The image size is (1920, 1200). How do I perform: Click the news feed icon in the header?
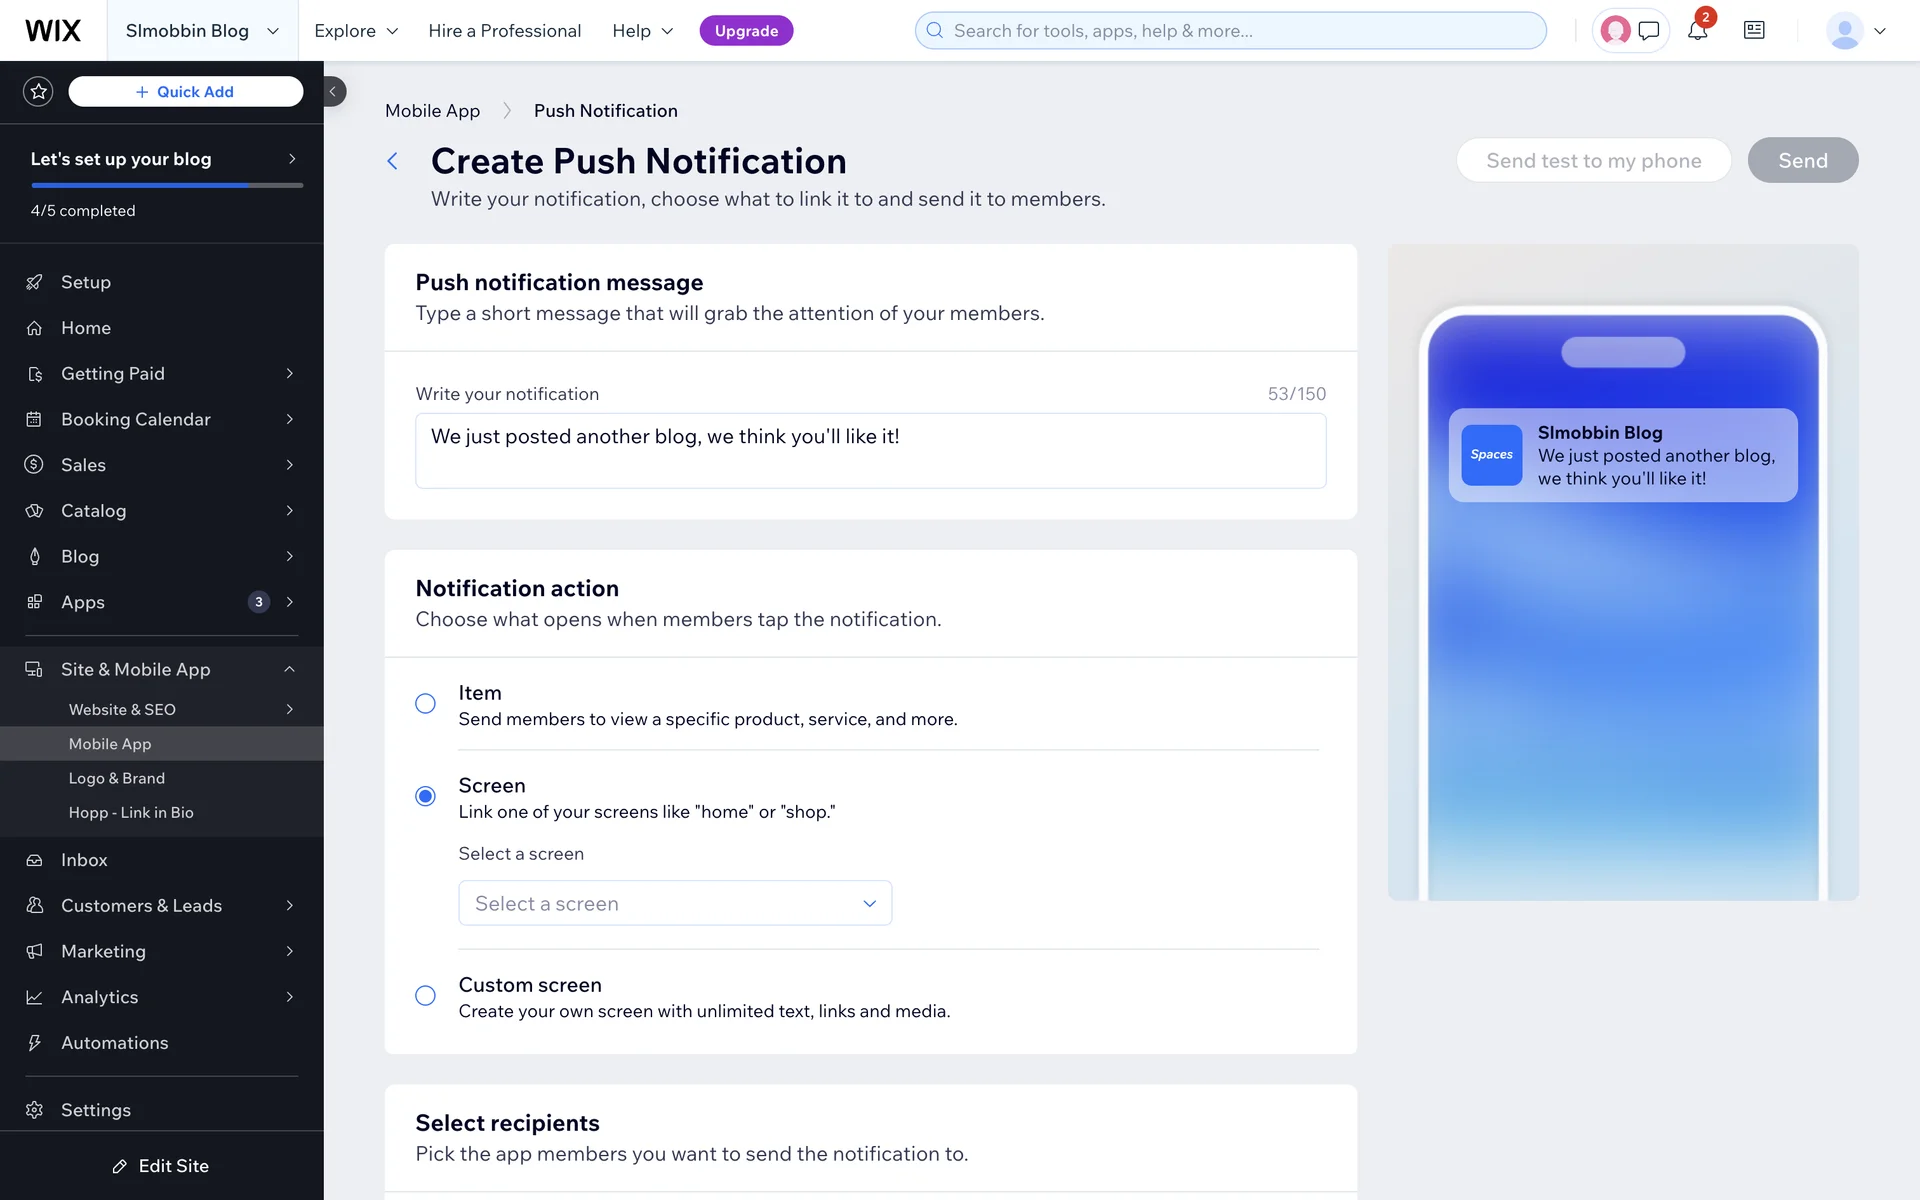coord(1754,31)
